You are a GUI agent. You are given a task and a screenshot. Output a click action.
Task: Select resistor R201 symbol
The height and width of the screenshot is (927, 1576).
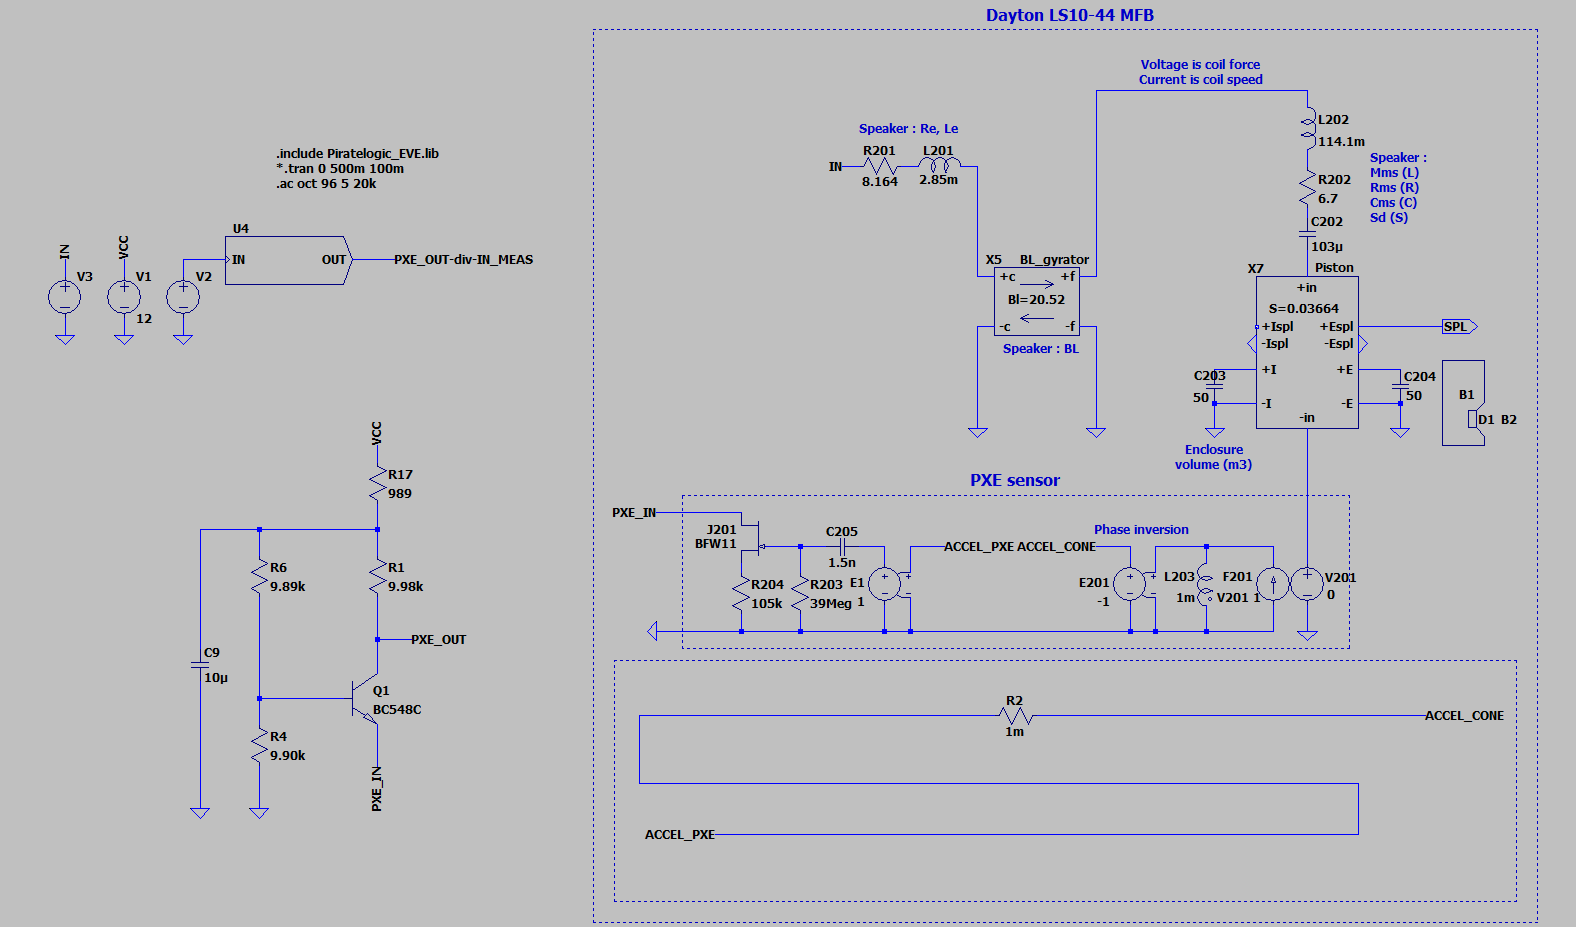879,166
